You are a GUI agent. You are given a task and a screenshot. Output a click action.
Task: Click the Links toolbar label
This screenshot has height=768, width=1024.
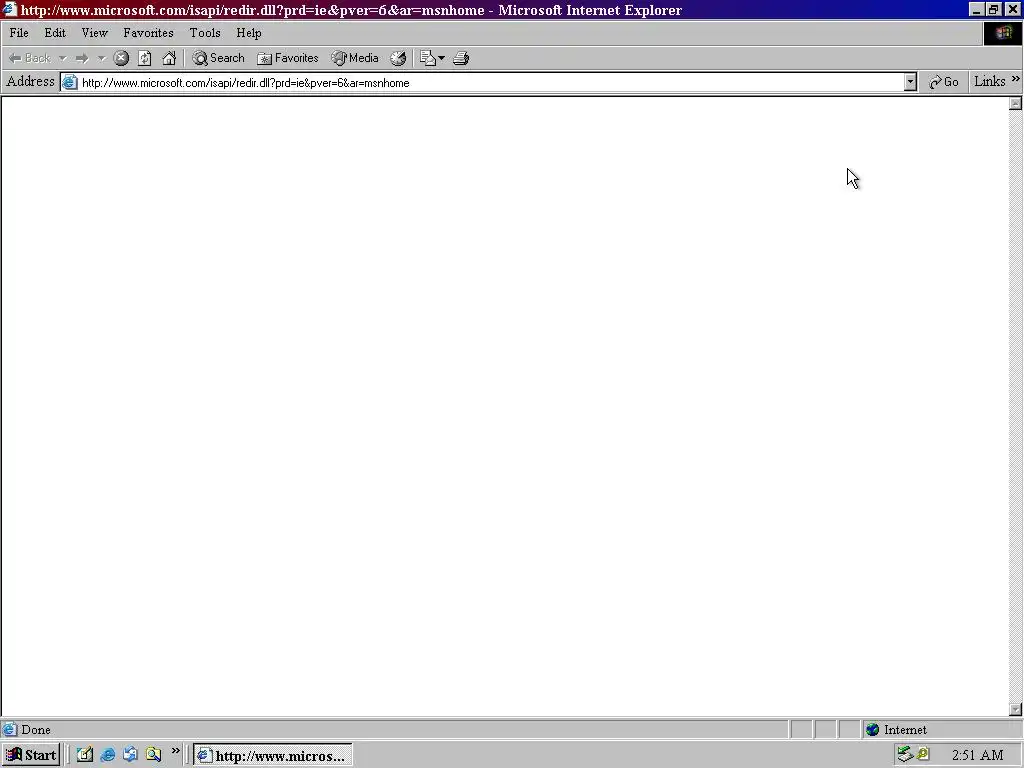[989, 82]
